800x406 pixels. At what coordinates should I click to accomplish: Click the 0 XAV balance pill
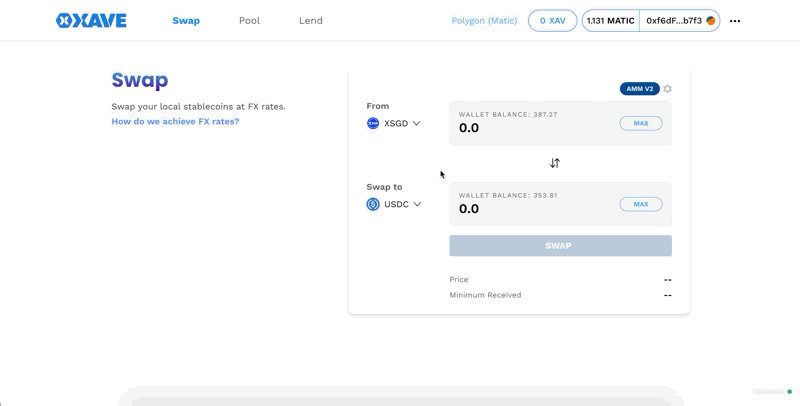click(552, 21)
